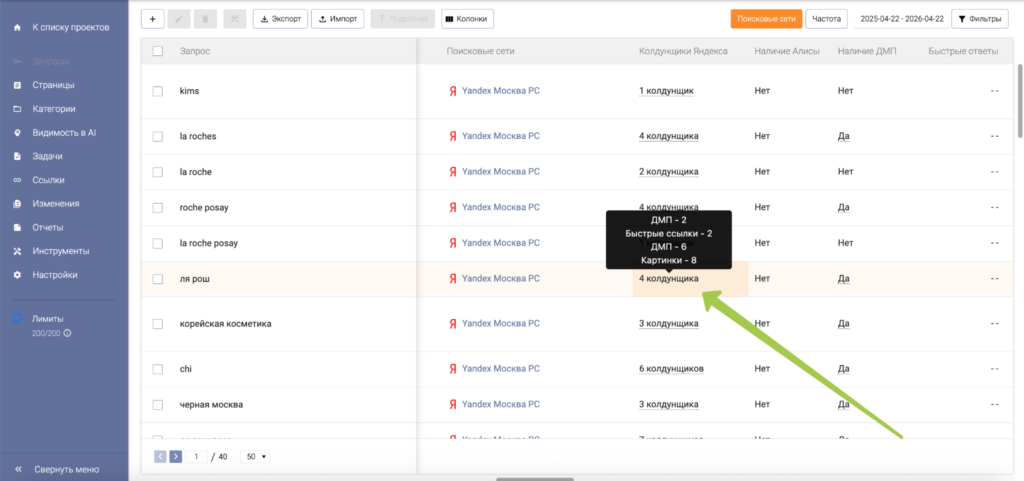This screenshot has width=1024, height=481.
Task: Click the location pin icon for 'Видимость в AI'
Action: [17, 133]
